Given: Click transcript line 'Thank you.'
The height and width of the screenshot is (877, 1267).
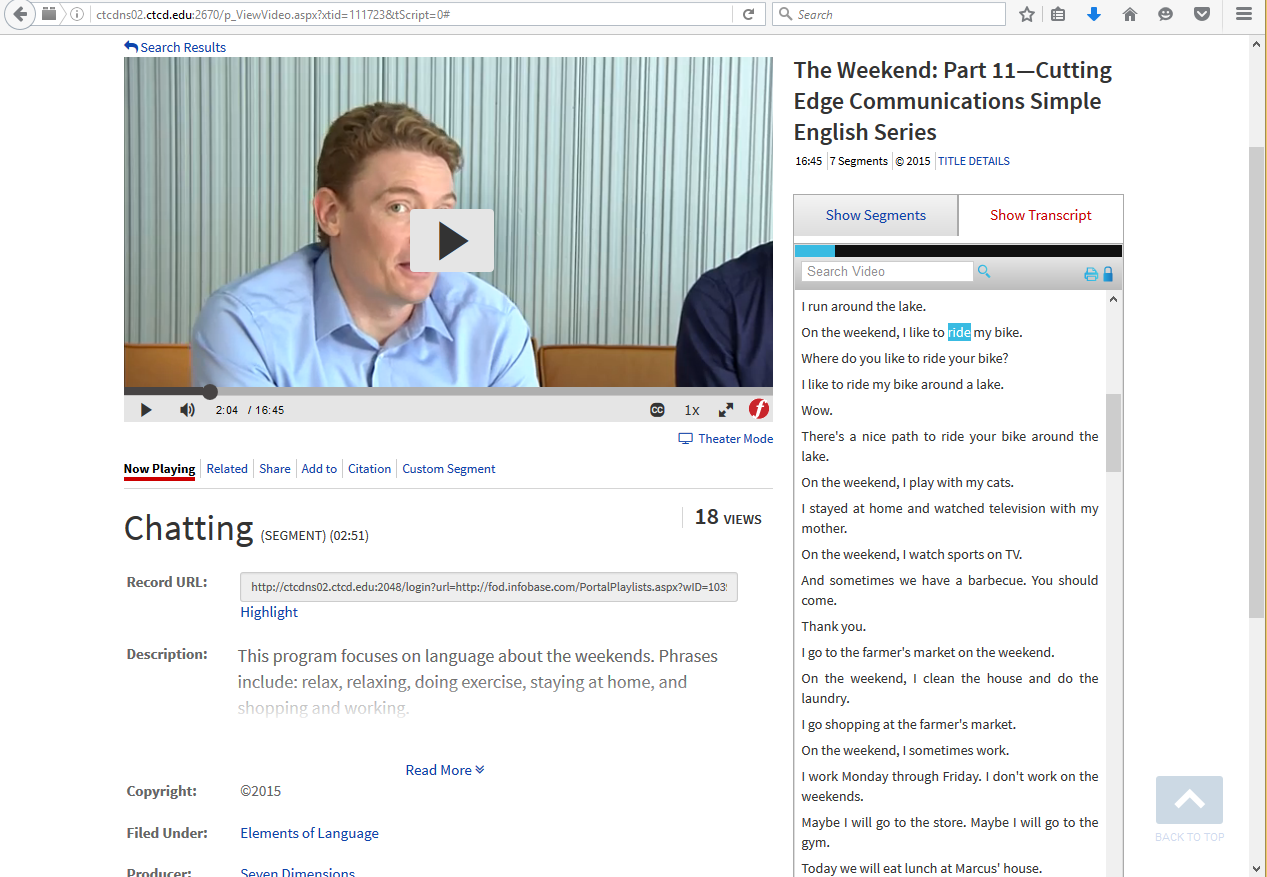Looking at the screenshot, I should click(x=834, y=627).
